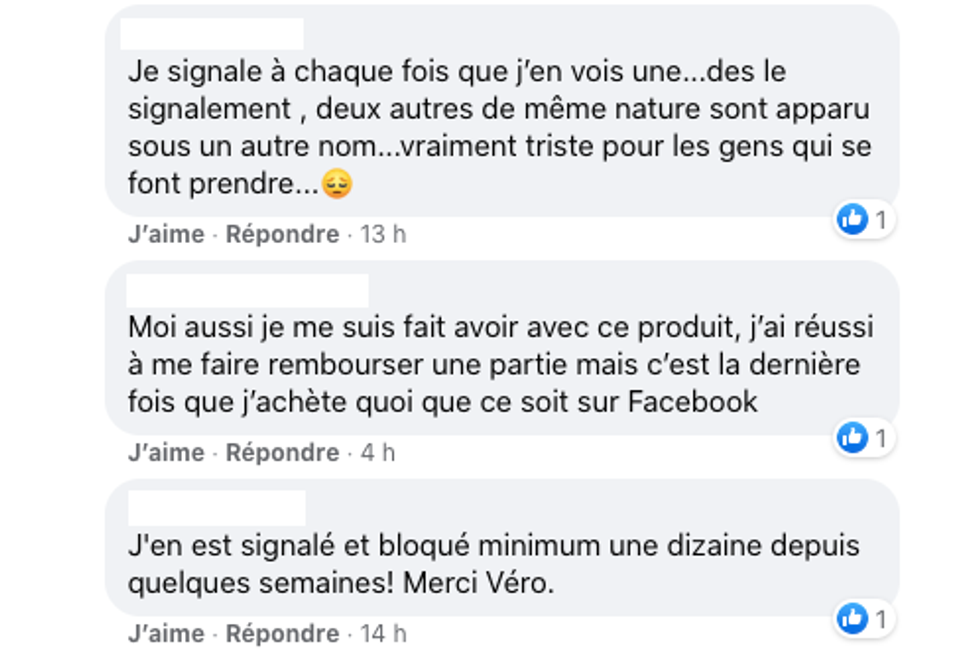Reply to the comment posted 4 h ago
Screen dimensions: 980x653
coord(282,452)
